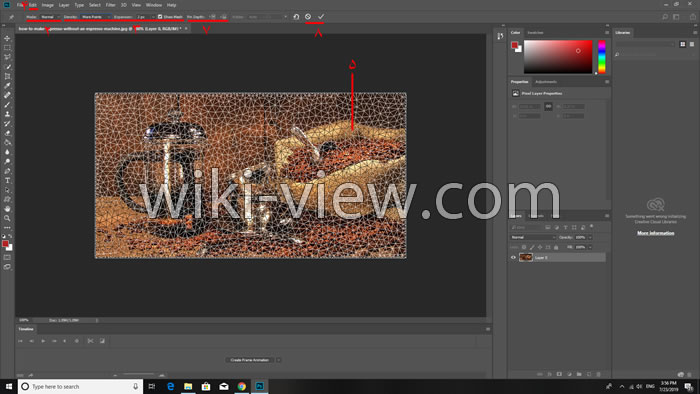
Task: Open the Puppet Warp Mode dropdown
Action: coord(50,17)
